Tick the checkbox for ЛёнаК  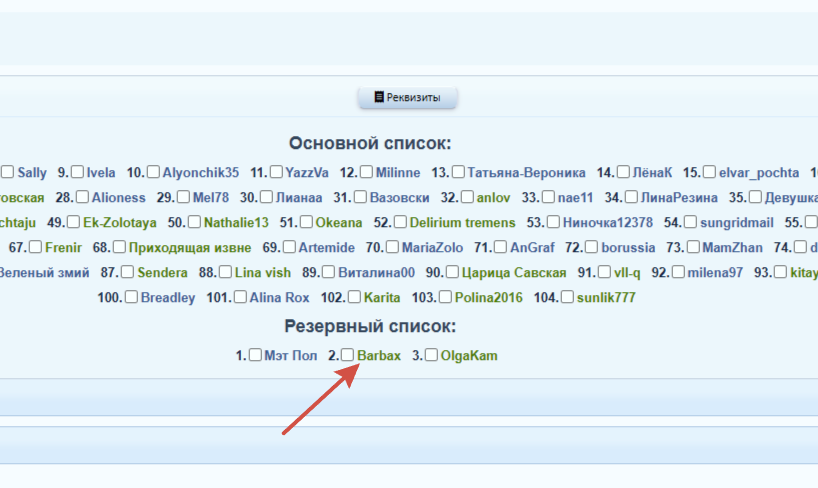coord(623,172)
